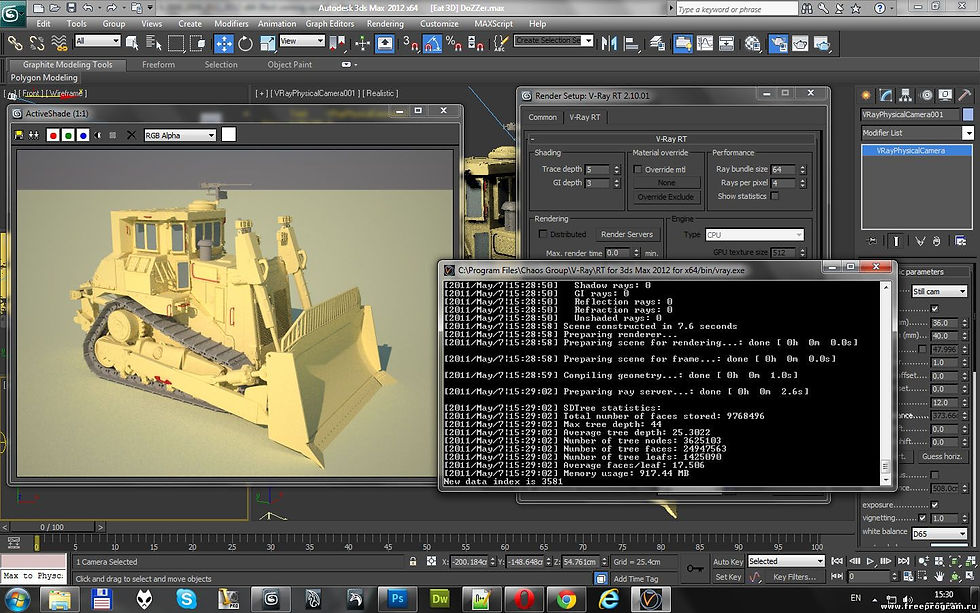This screenshot has height=613, width=980.
Task: Toggle blue channel in ActiveShade
Action: click(83, 135)
